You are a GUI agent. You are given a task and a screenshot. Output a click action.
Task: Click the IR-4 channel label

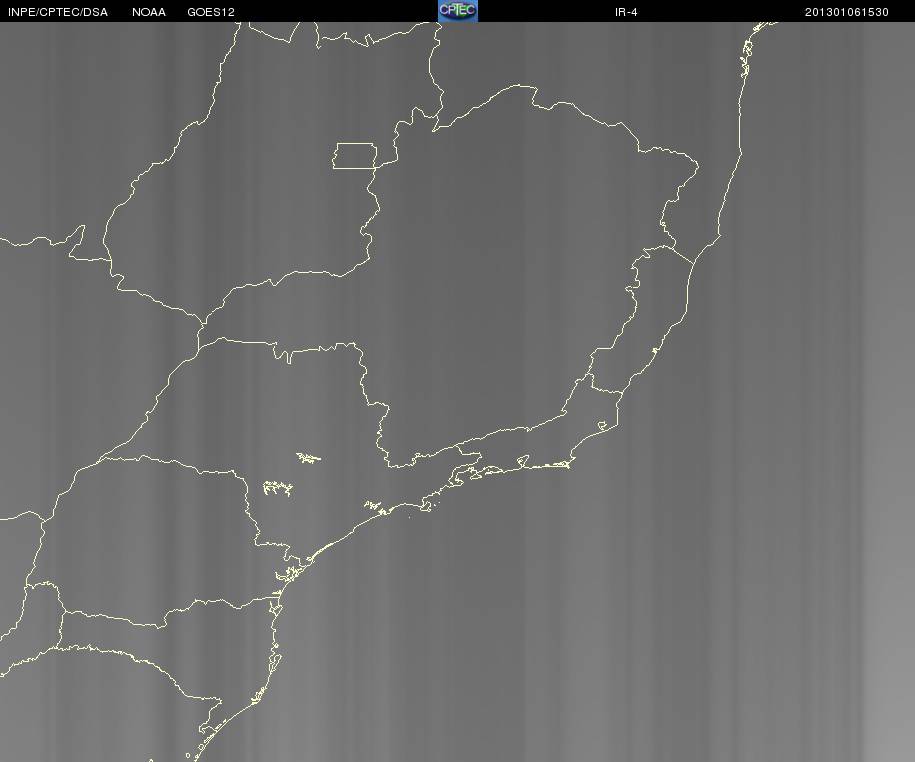click(626, 12)
